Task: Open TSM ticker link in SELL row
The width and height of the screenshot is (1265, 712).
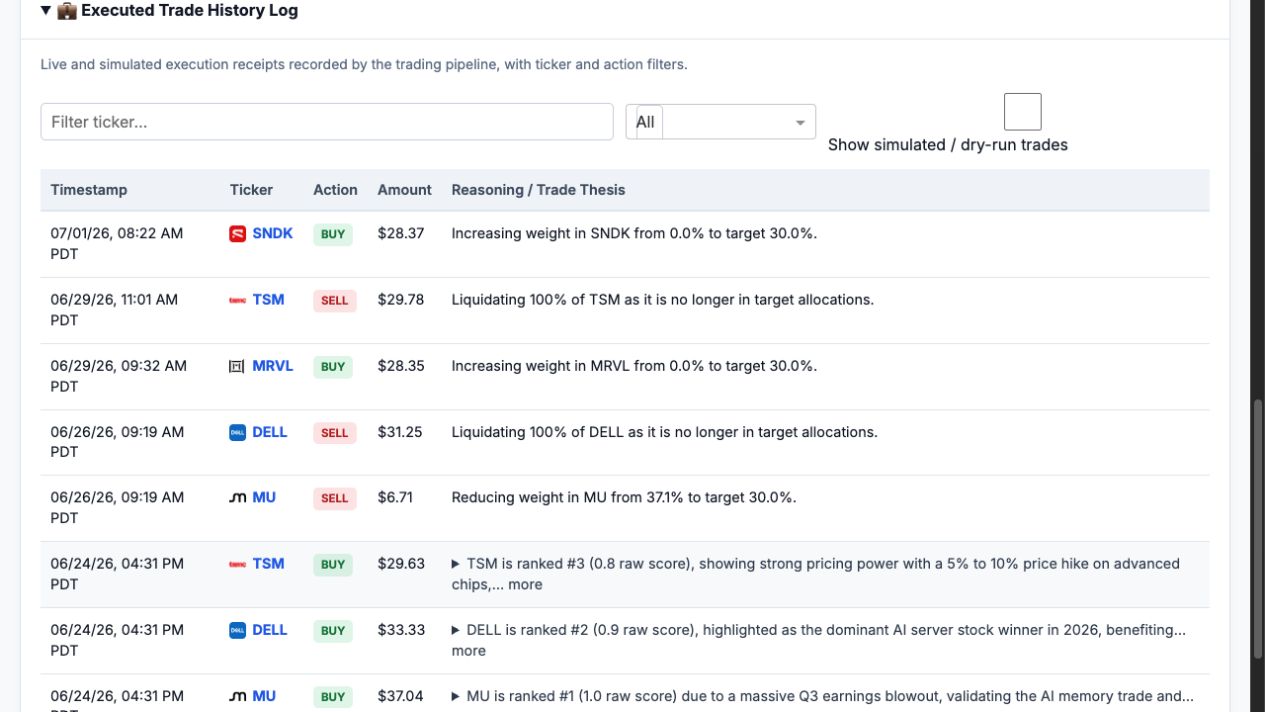Action: (268, 299)
